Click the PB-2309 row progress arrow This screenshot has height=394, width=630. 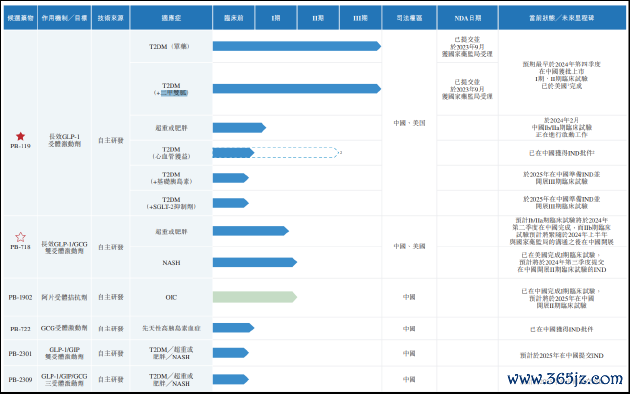tap(231, 379)
